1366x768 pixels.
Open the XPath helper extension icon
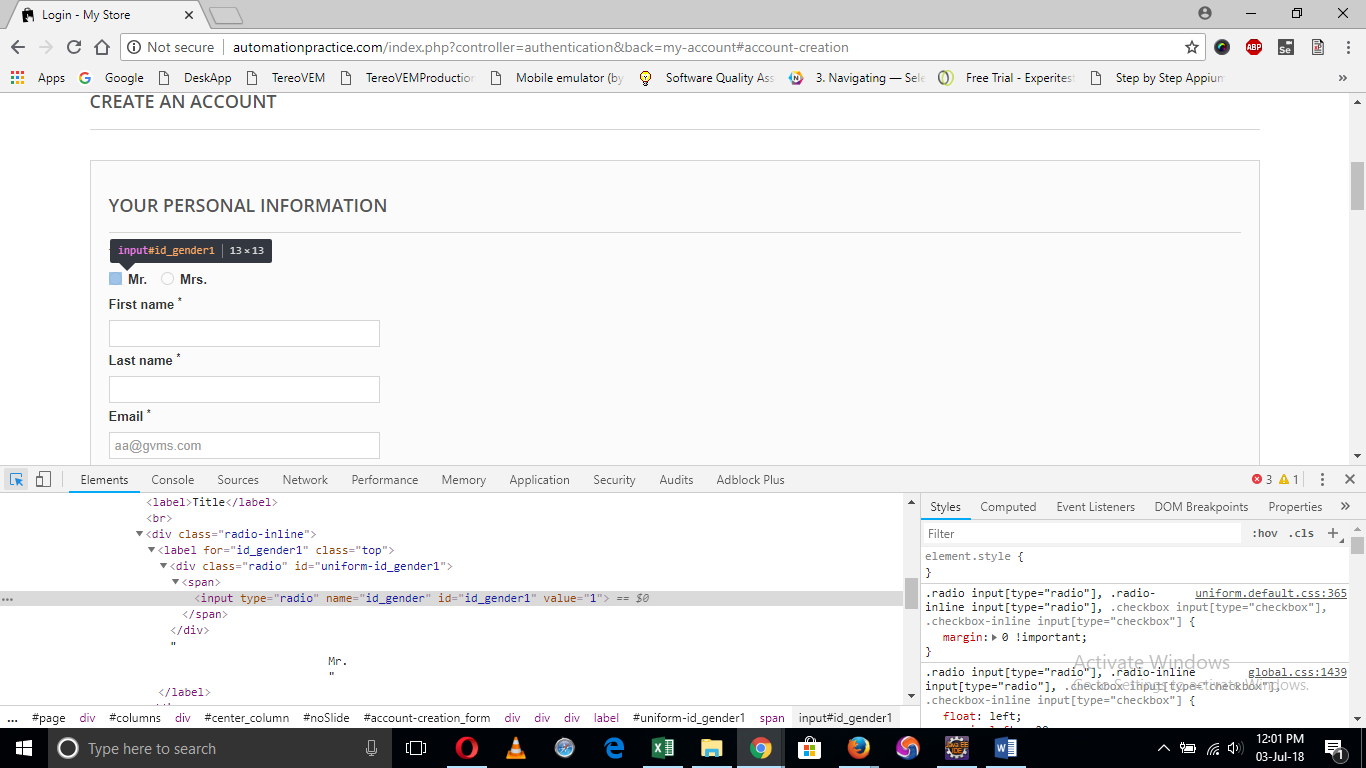[x=1318, y=47]
